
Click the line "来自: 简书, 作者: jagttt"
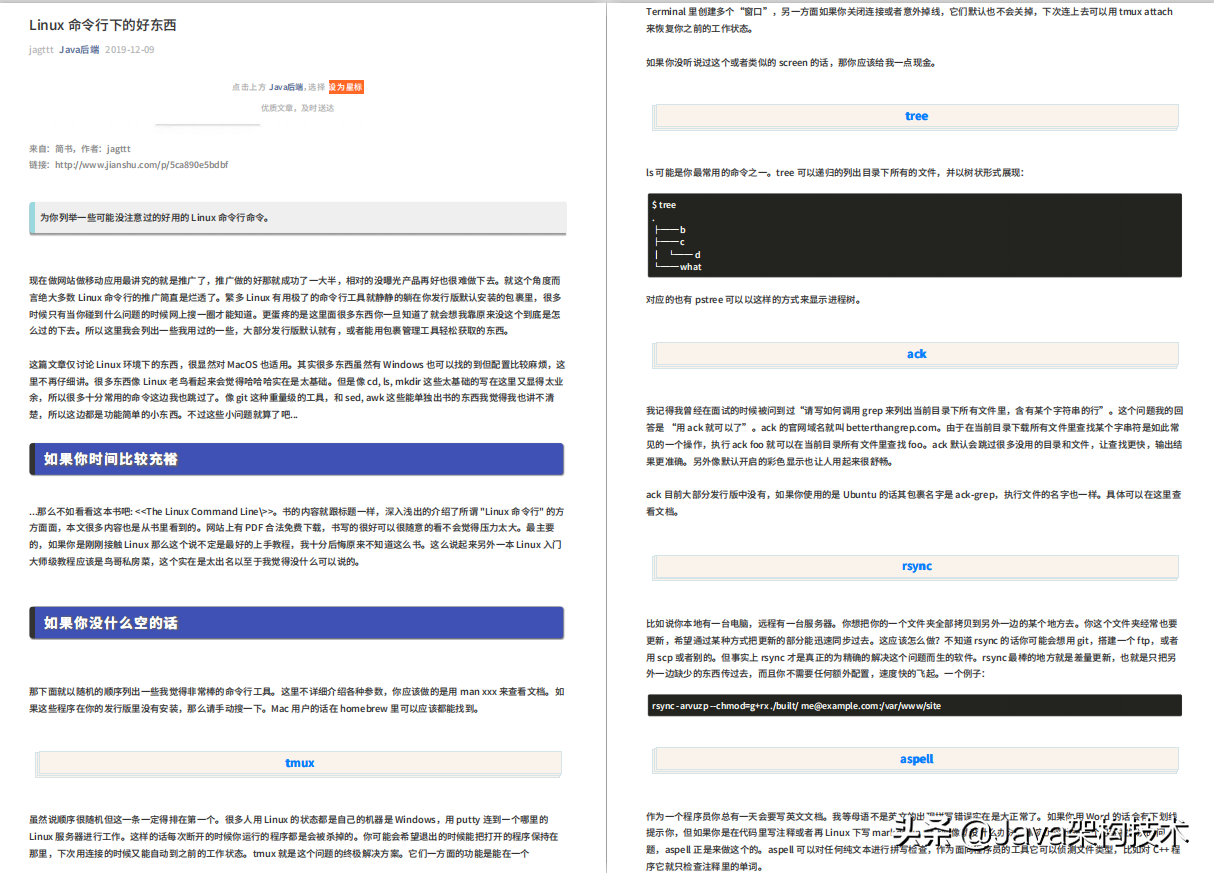(80, 148)
